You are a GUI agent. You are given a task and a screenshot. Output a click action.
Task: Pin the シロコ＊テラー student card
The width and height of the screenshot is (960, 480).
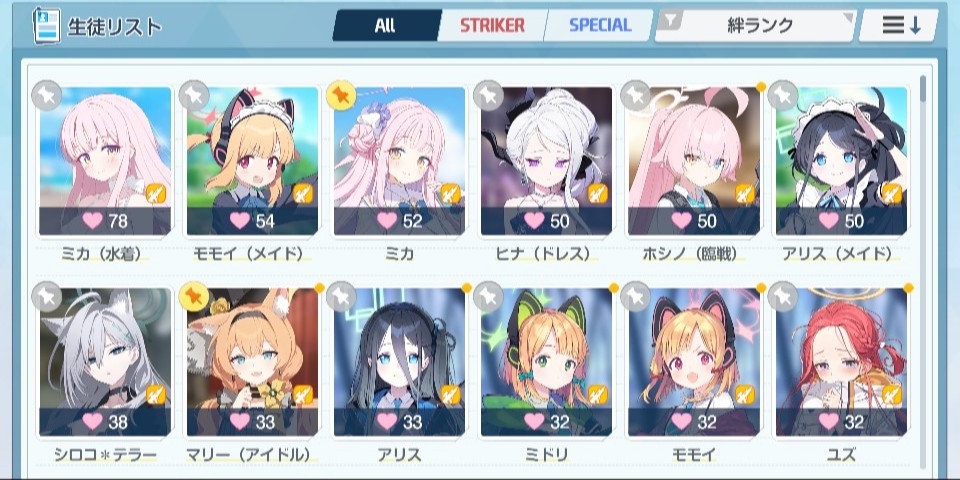tap(46, 297)
